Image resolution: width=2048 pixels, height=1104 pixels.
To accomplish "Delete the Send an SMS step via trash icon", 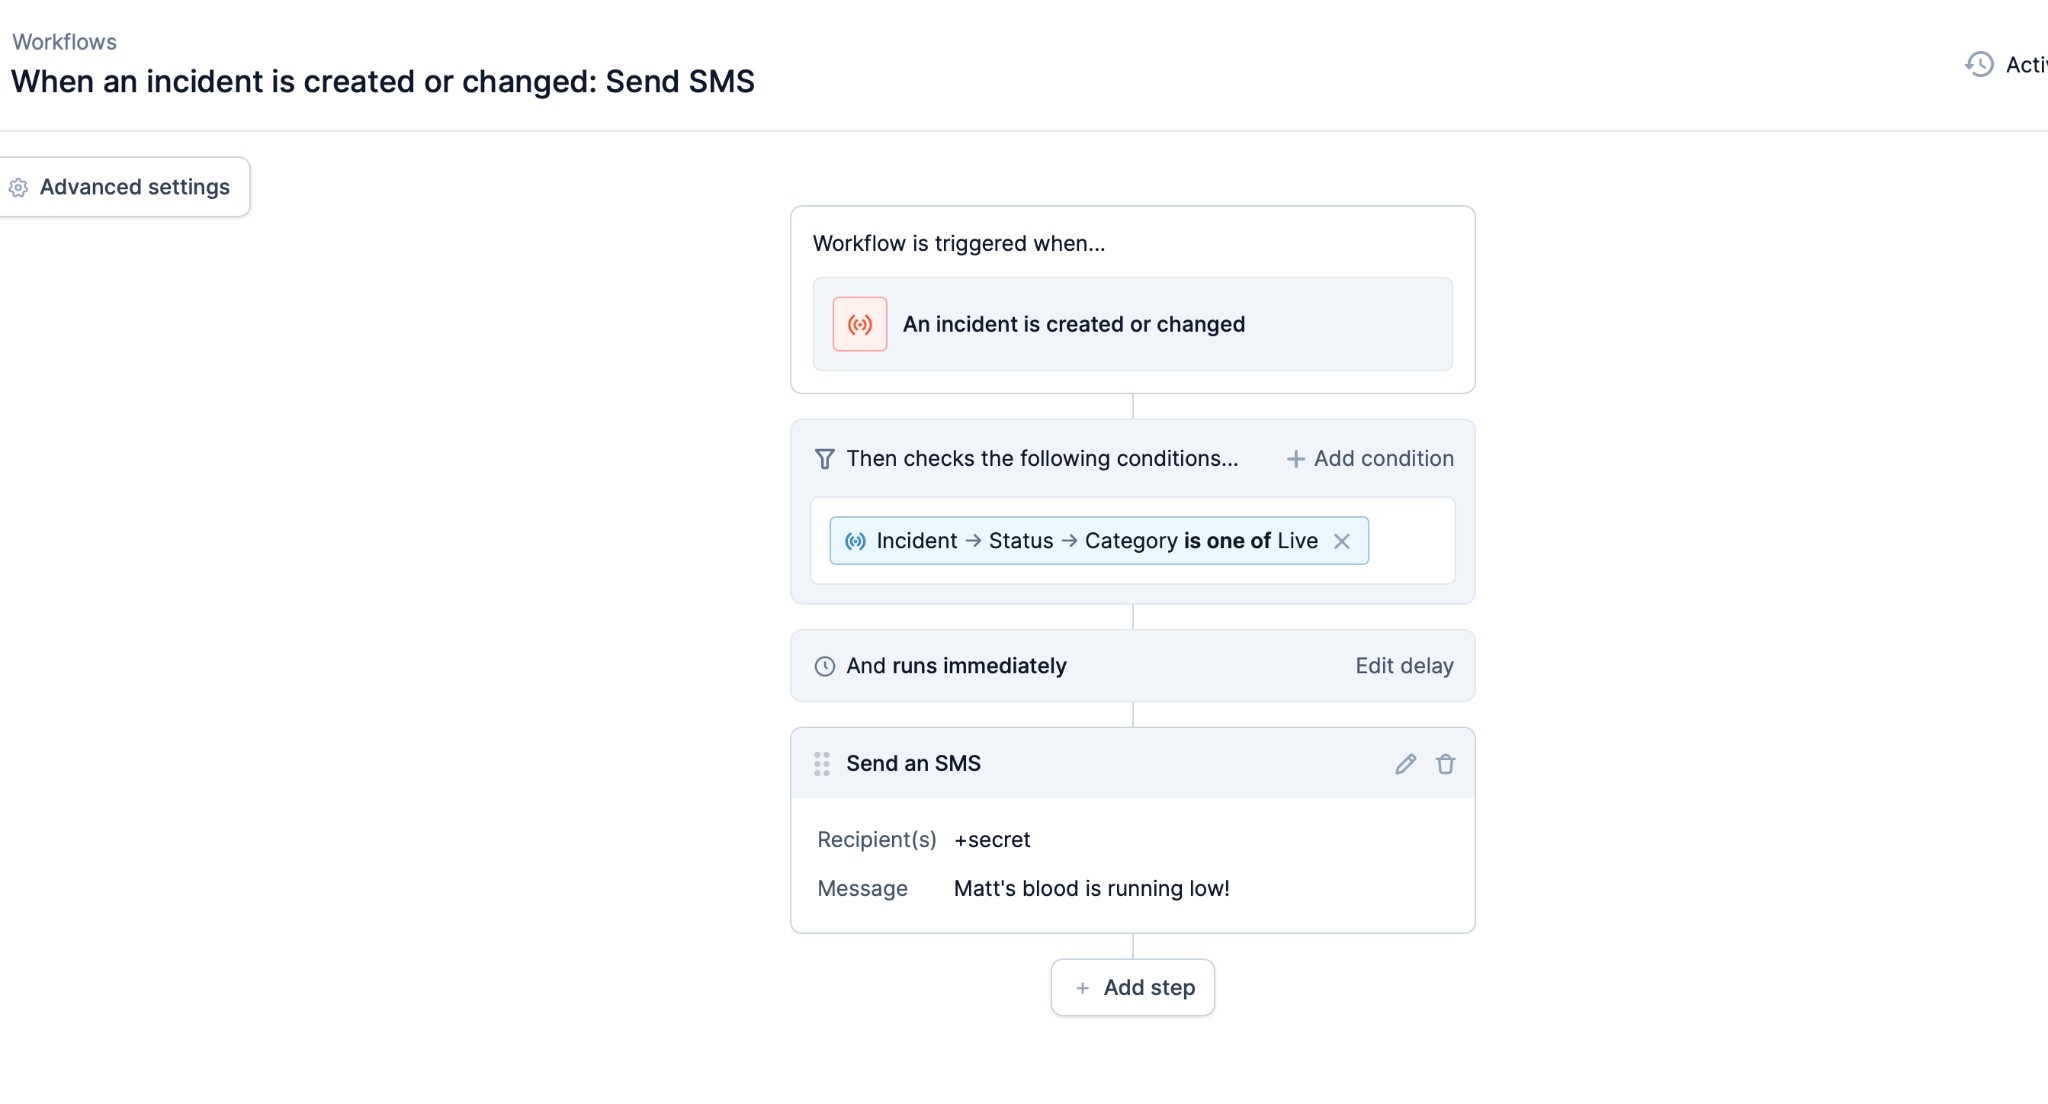I will click(x=1445, y=764).
